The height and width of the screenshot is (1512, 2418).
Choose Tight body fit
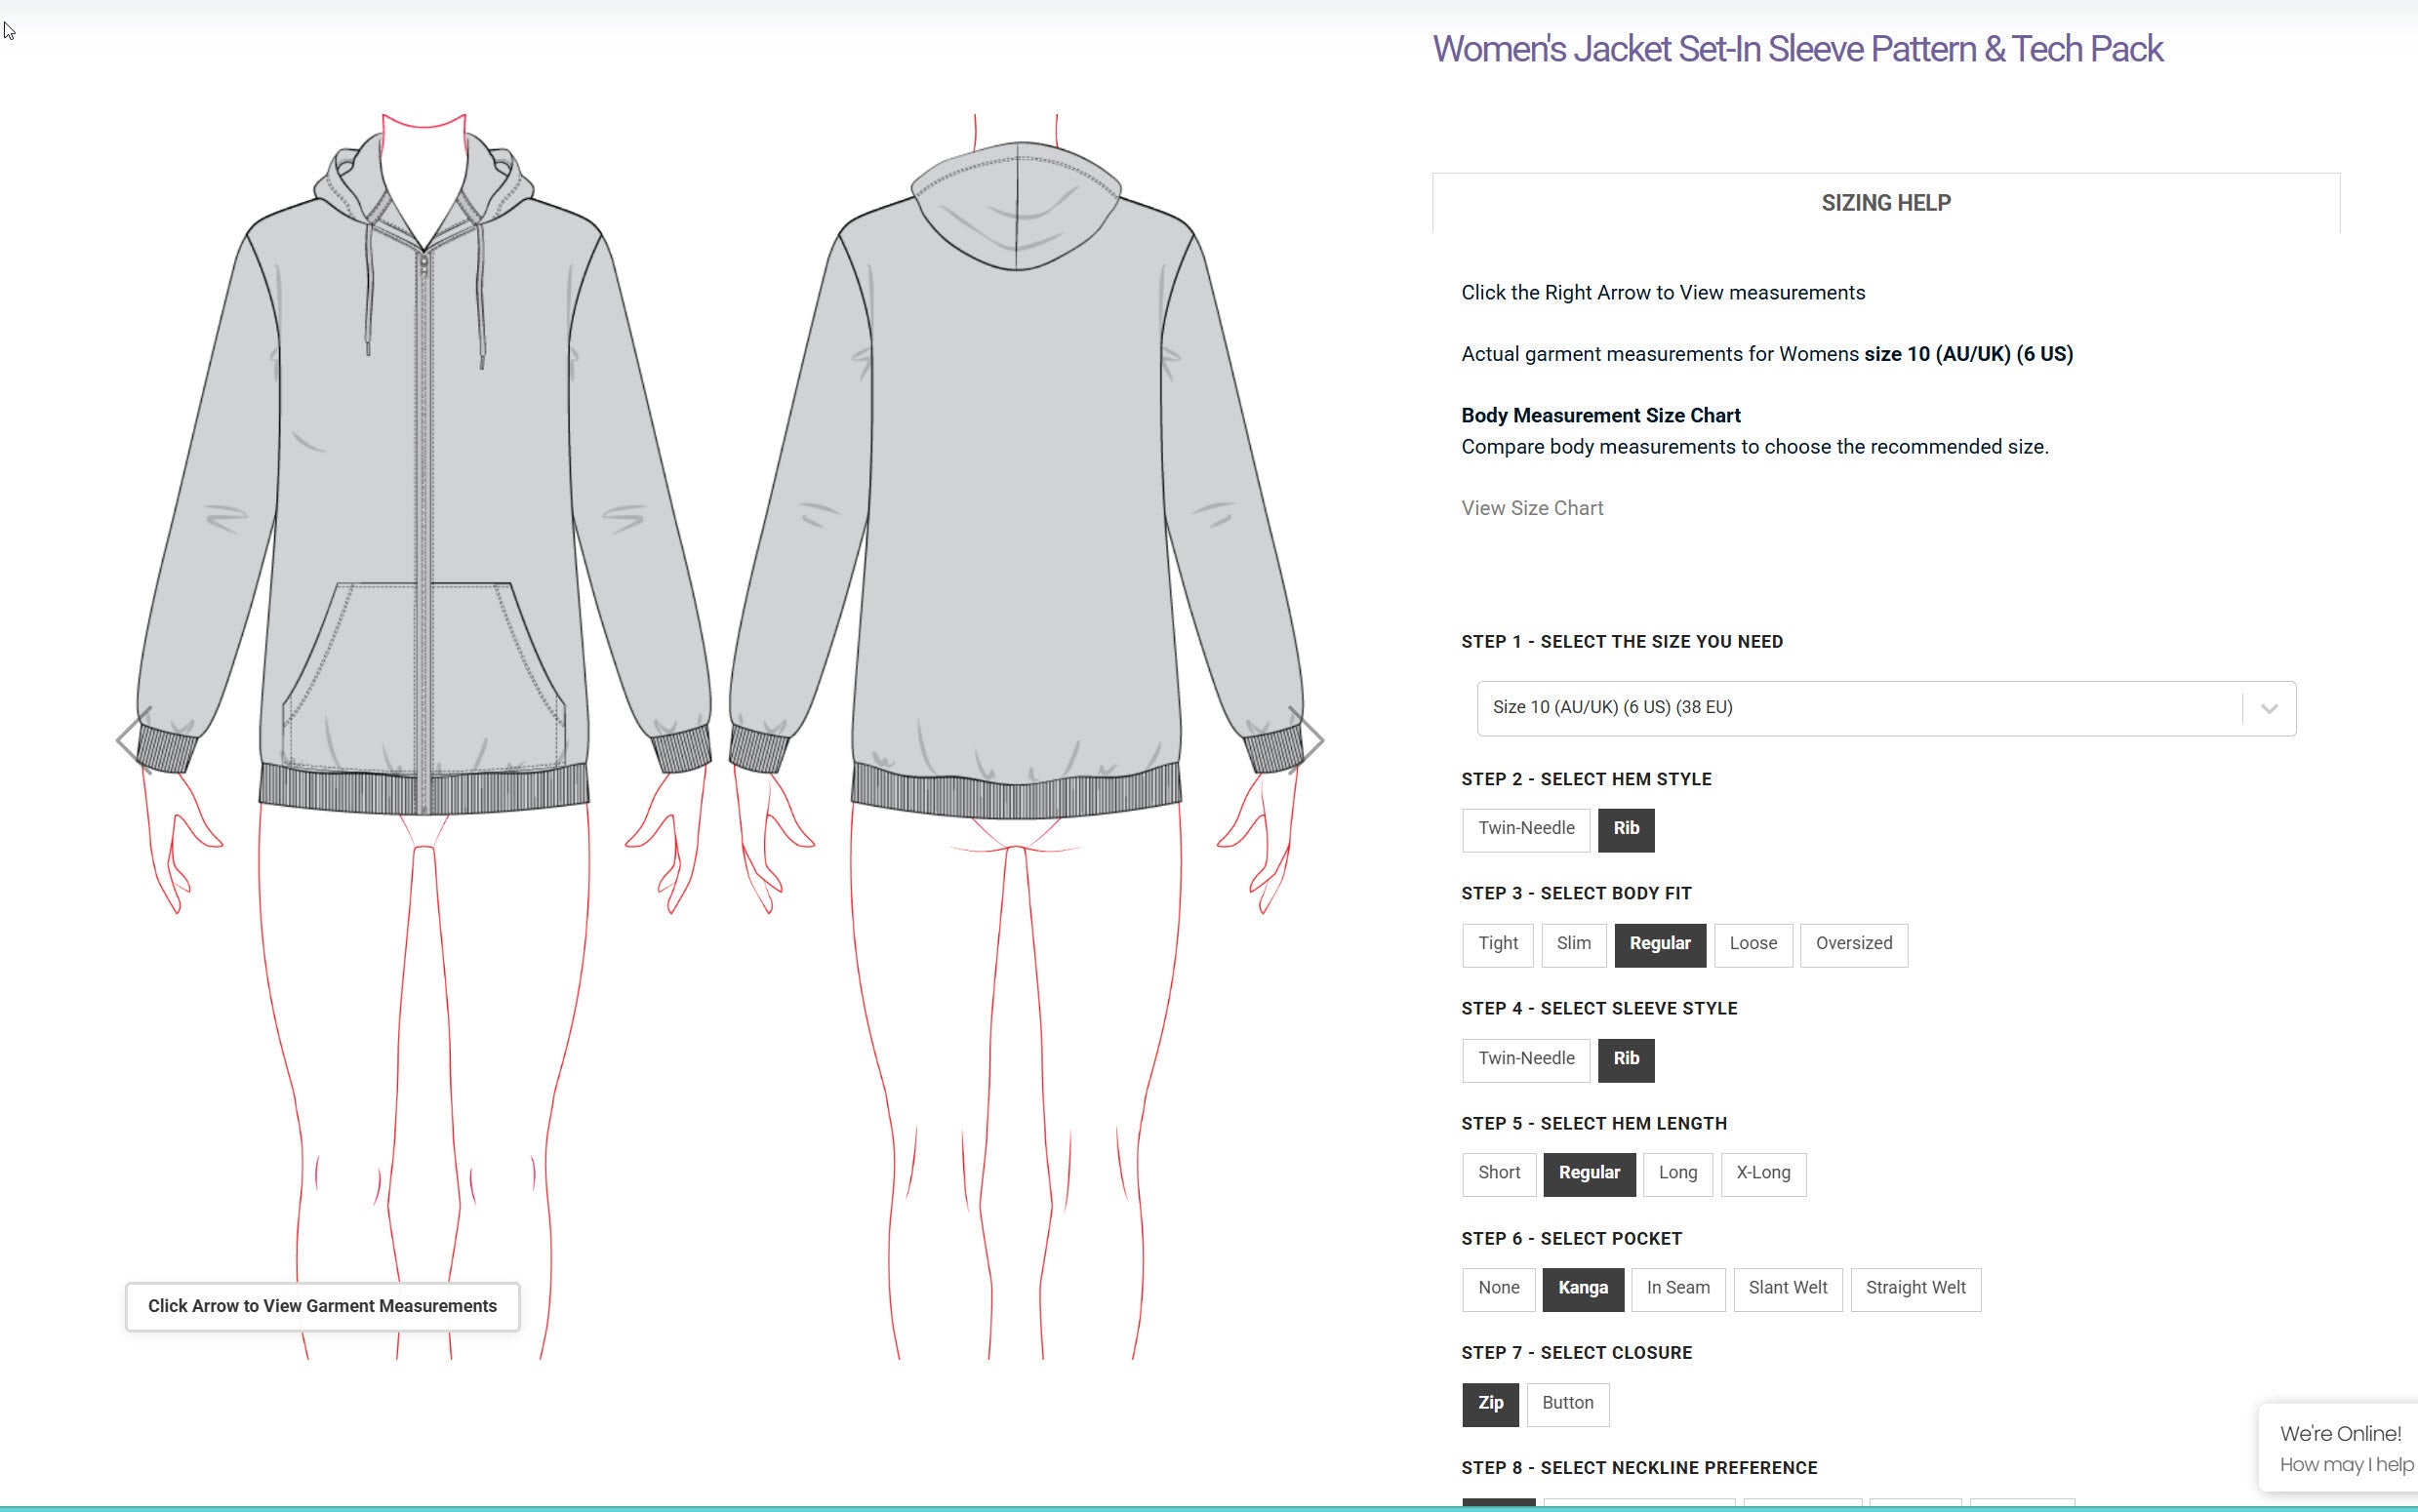pyautogui.click(x=1497, y=944)
